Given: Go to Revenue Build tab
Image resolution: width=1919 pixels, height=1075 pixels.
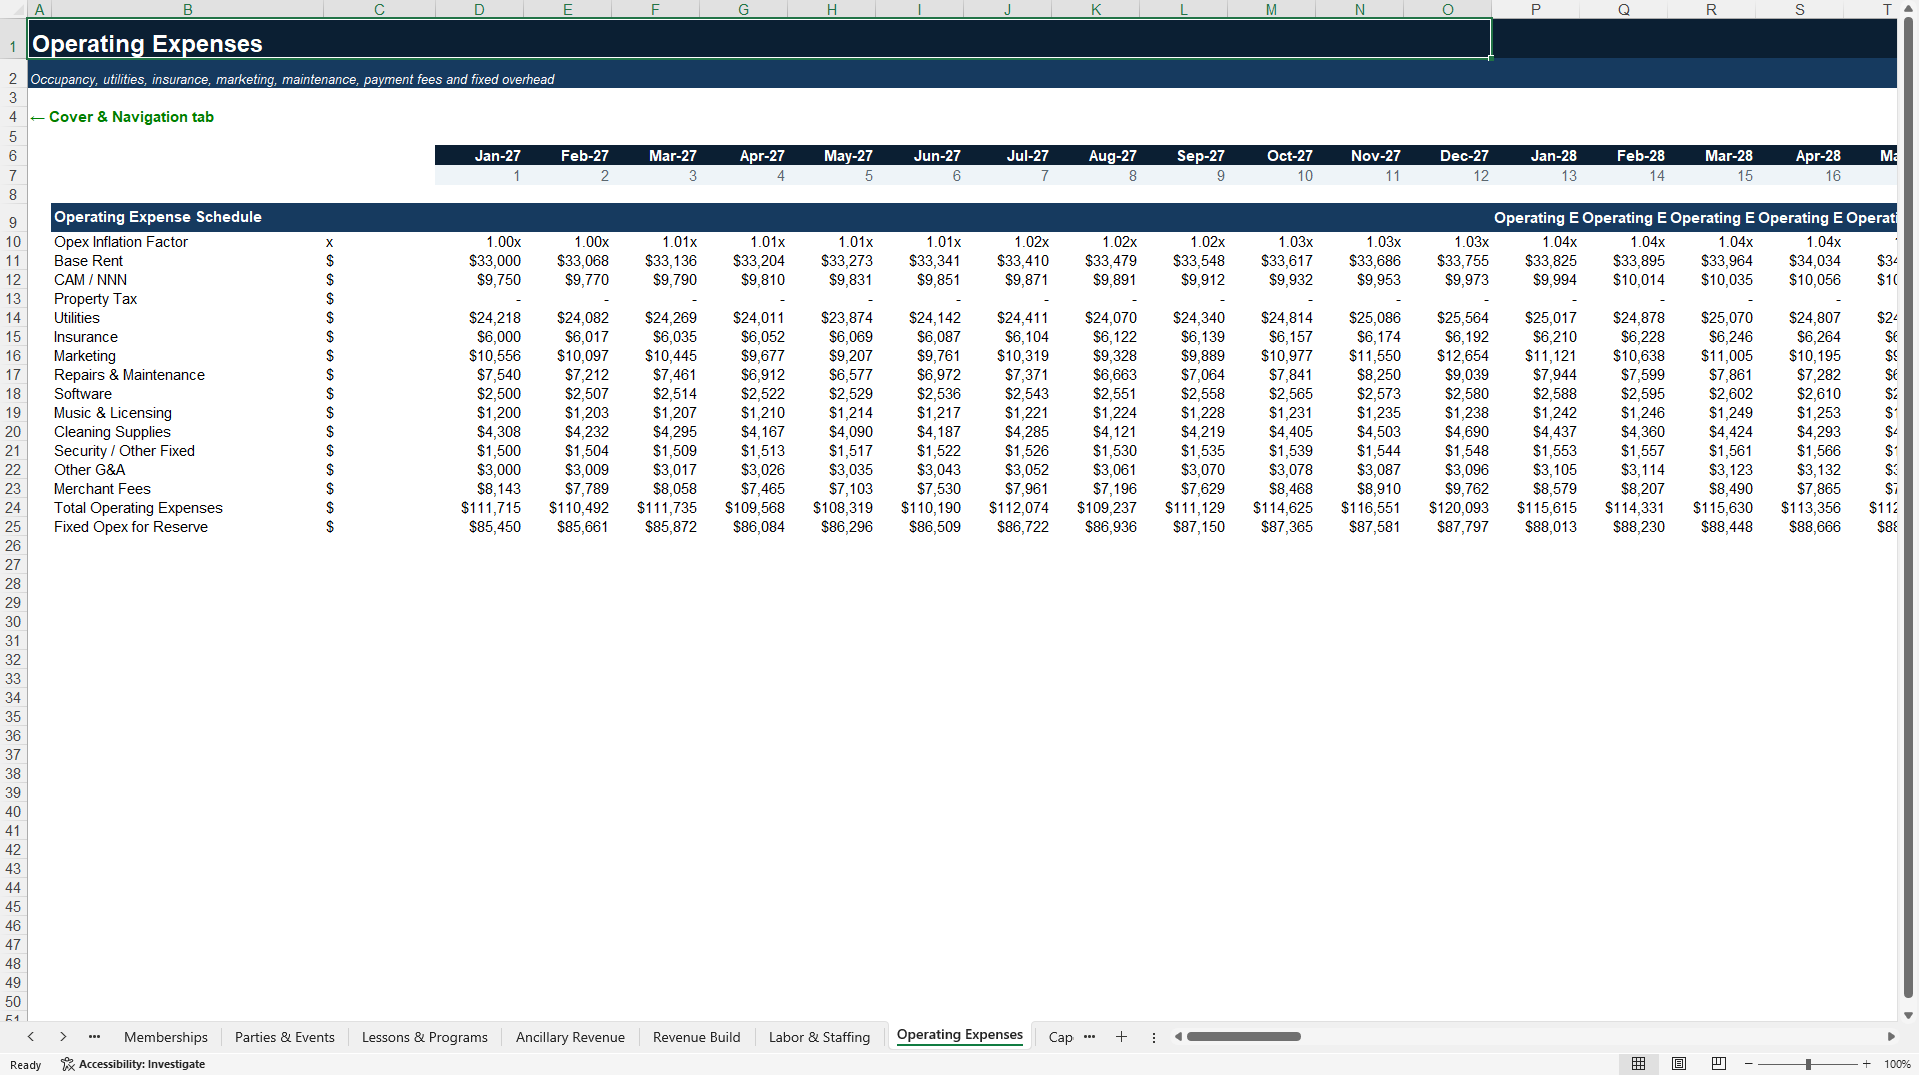Looking at the screenshot, I should 697,1037.
